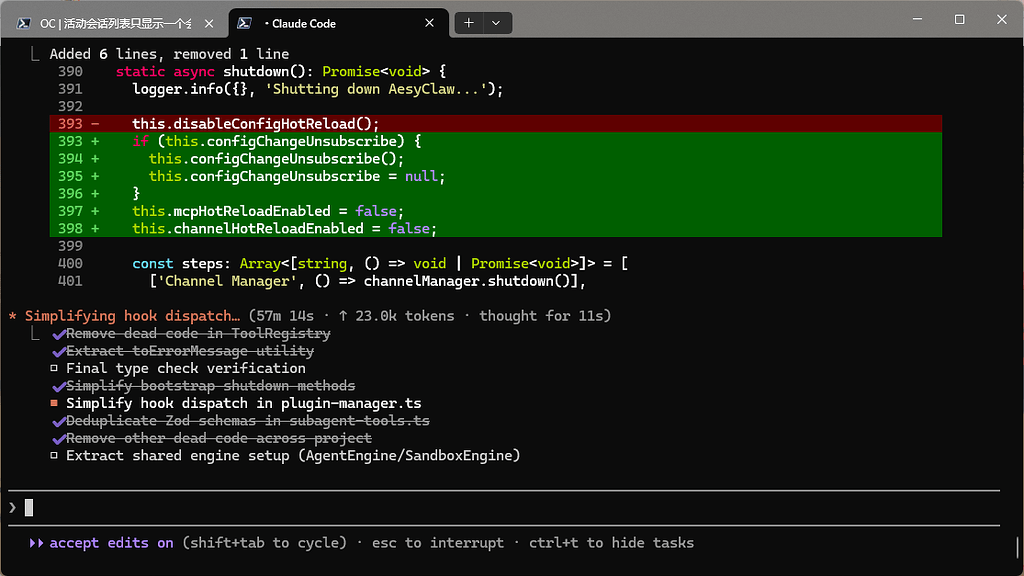Screen dimensions: 1024x576
Task: Click in-progress marker for 'Simplify hook dispatch'
Action: pyautogui.click(x=54, y=403)
